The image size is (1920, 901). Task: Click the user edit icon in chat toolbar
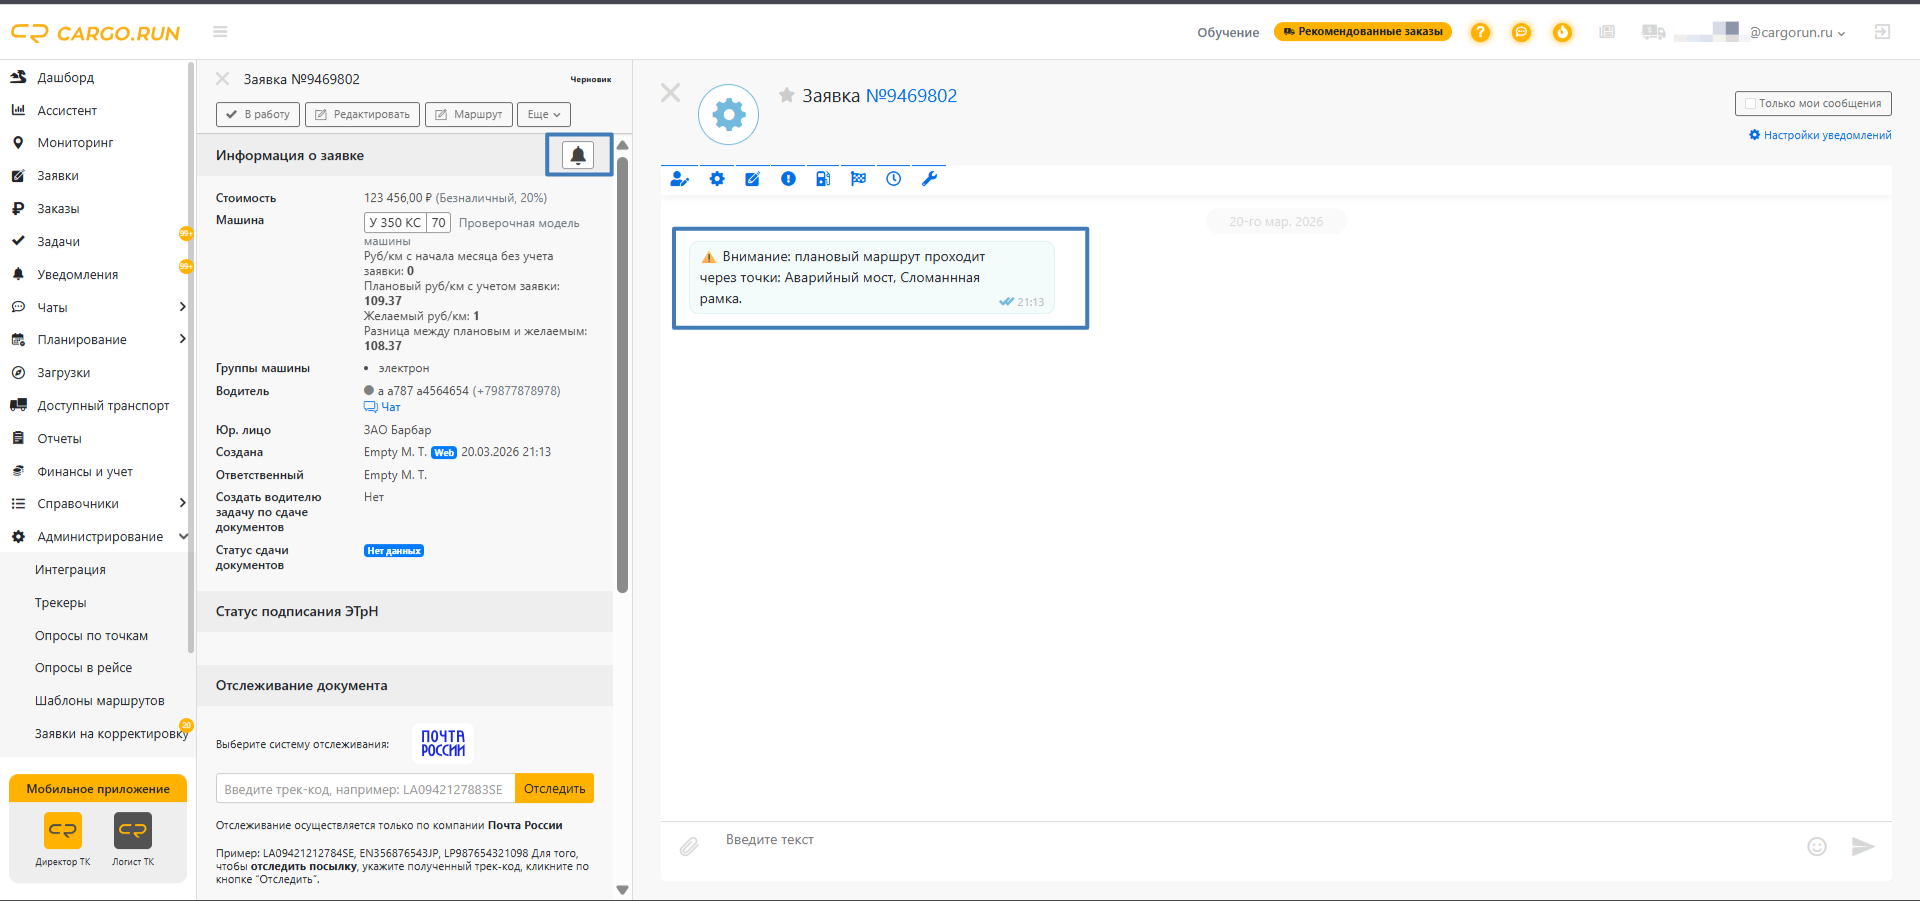point(680,179)
